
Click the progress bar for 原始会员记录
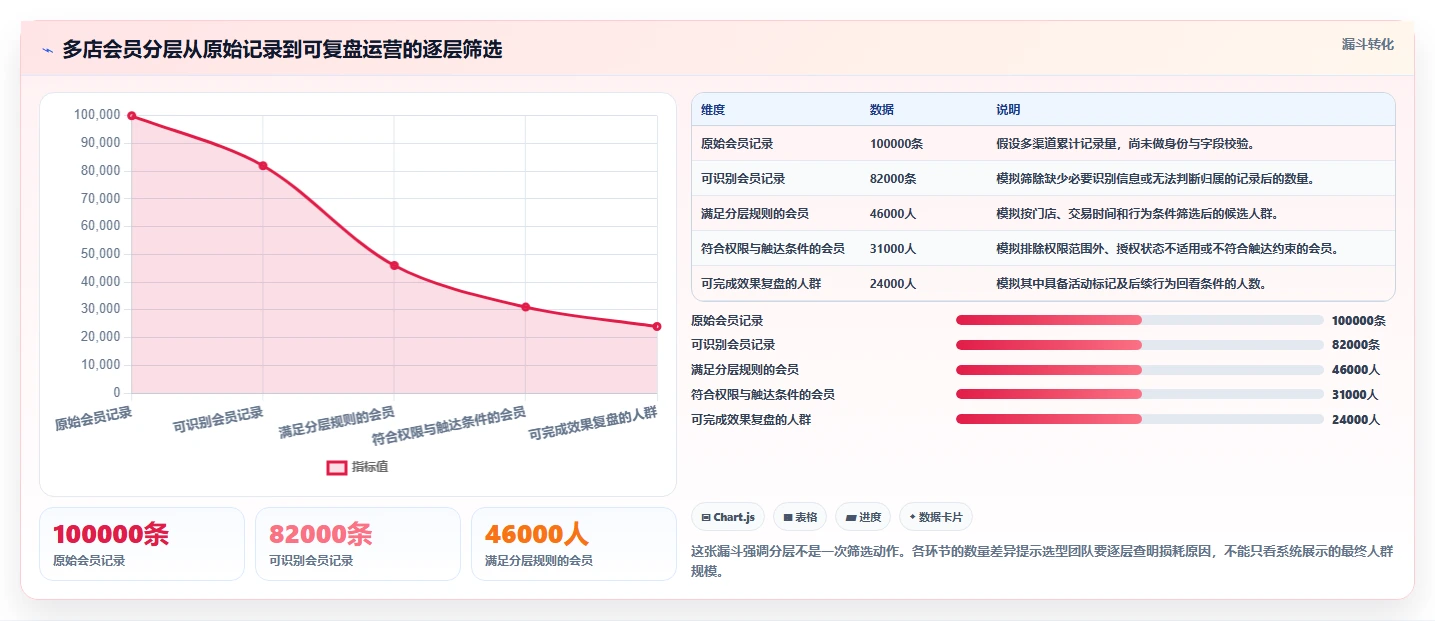click(1139, 320)
